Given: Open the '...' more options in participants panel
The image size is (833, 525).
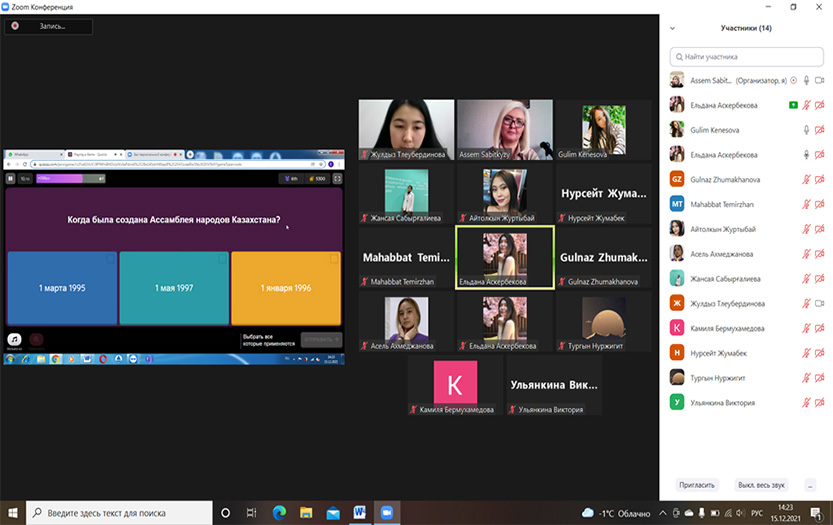Looking at the screenshot, I should (810, 485).
